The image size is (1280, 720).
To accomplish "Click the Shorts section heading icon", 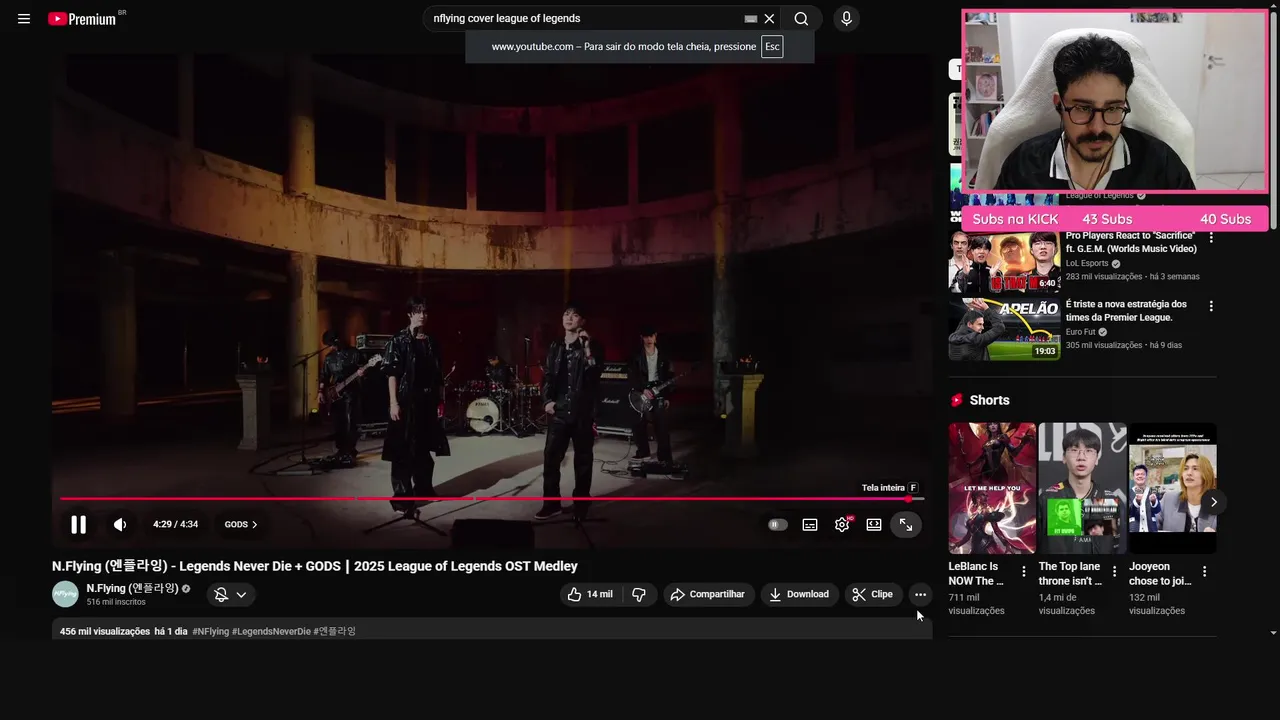I will point(957,400).
